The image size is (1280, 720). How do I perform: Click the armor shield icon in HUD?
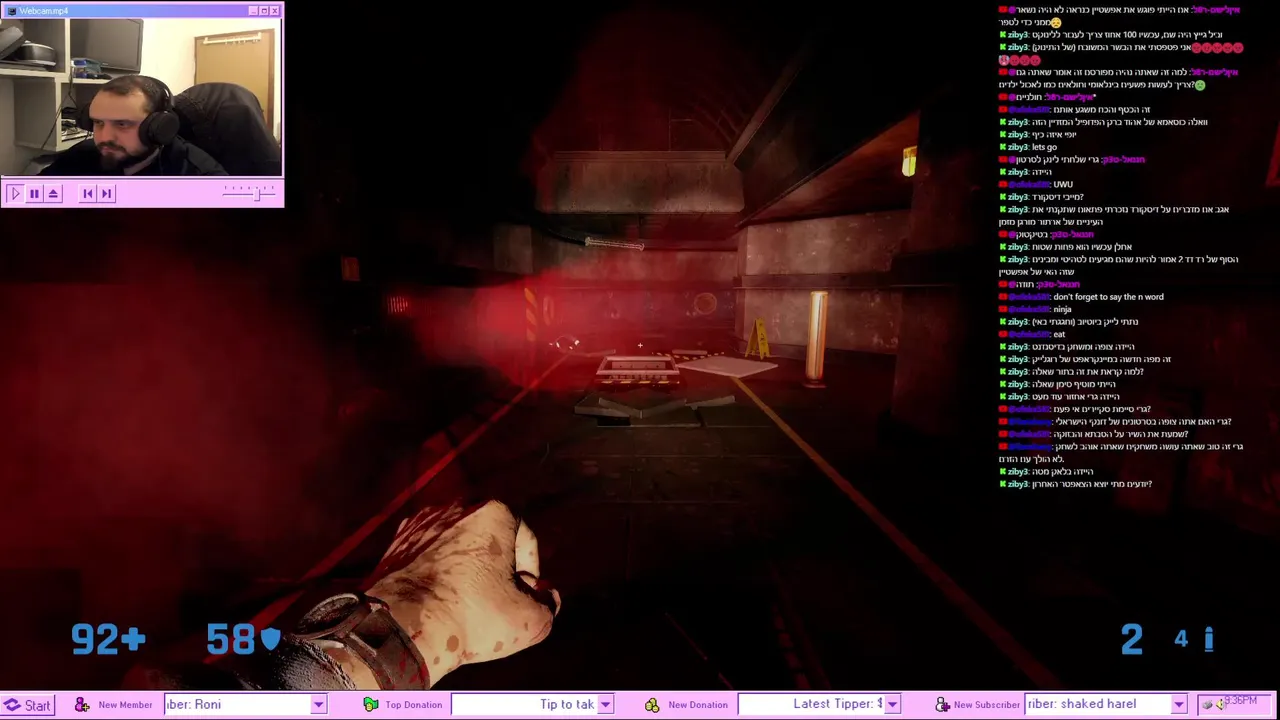(271, 638)
